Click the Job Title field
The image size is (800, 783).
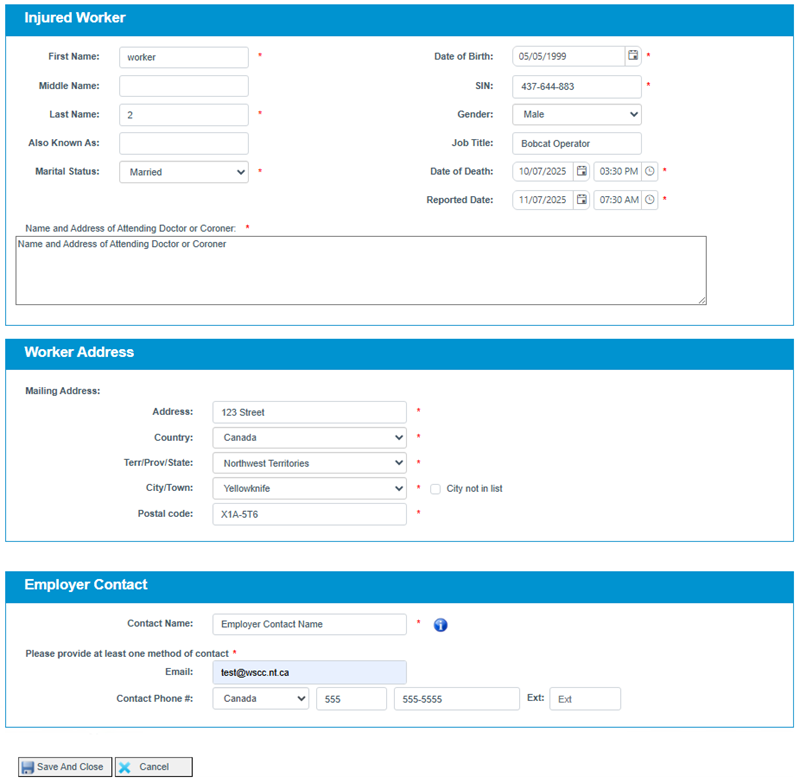pyautogui.click(x=577, y=143)
